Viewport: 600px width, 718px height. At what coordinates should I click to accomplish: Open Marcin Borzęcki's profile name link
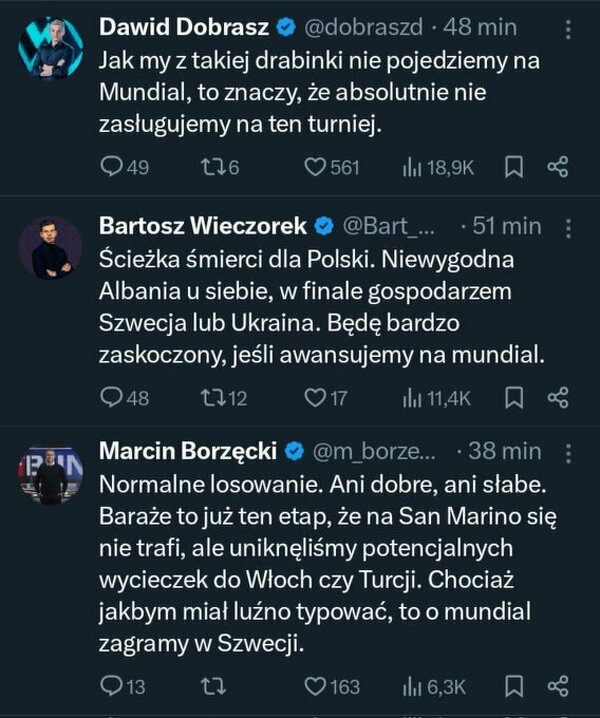click(x=188, y=452)
